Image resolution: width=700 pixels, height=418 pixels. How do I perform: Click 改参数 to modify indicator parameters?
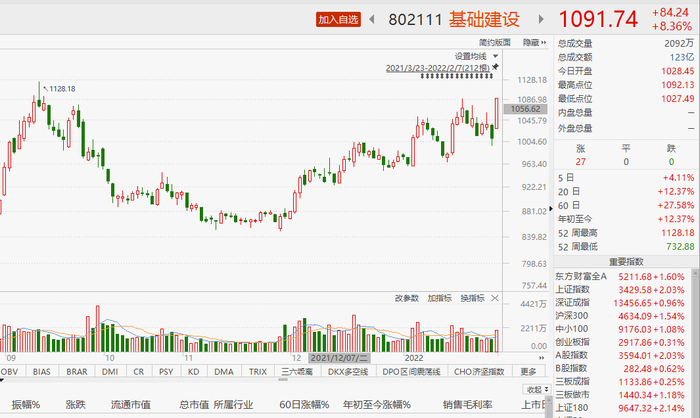point(407,298)
